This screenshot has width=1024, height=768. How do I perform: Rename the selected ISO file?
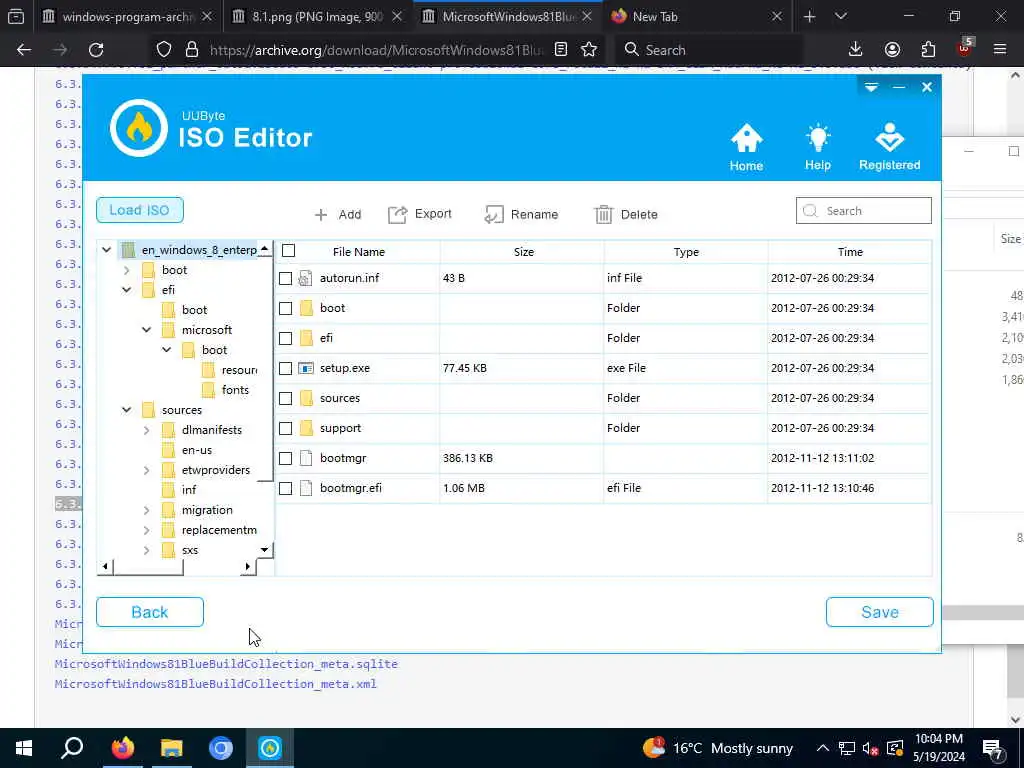coord(521,214)
